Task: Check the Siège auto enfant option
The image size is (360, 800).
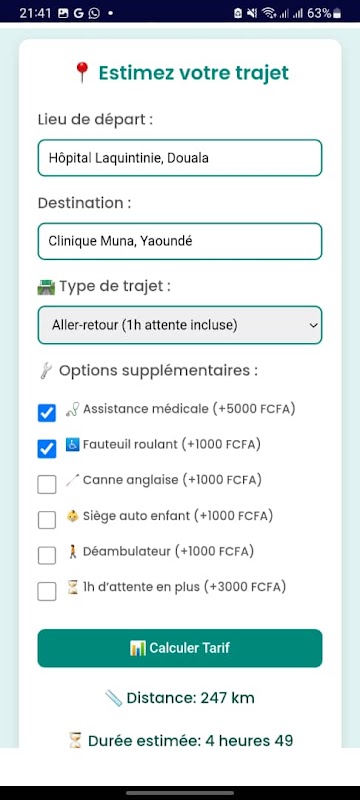Action: tap(47, 520)
